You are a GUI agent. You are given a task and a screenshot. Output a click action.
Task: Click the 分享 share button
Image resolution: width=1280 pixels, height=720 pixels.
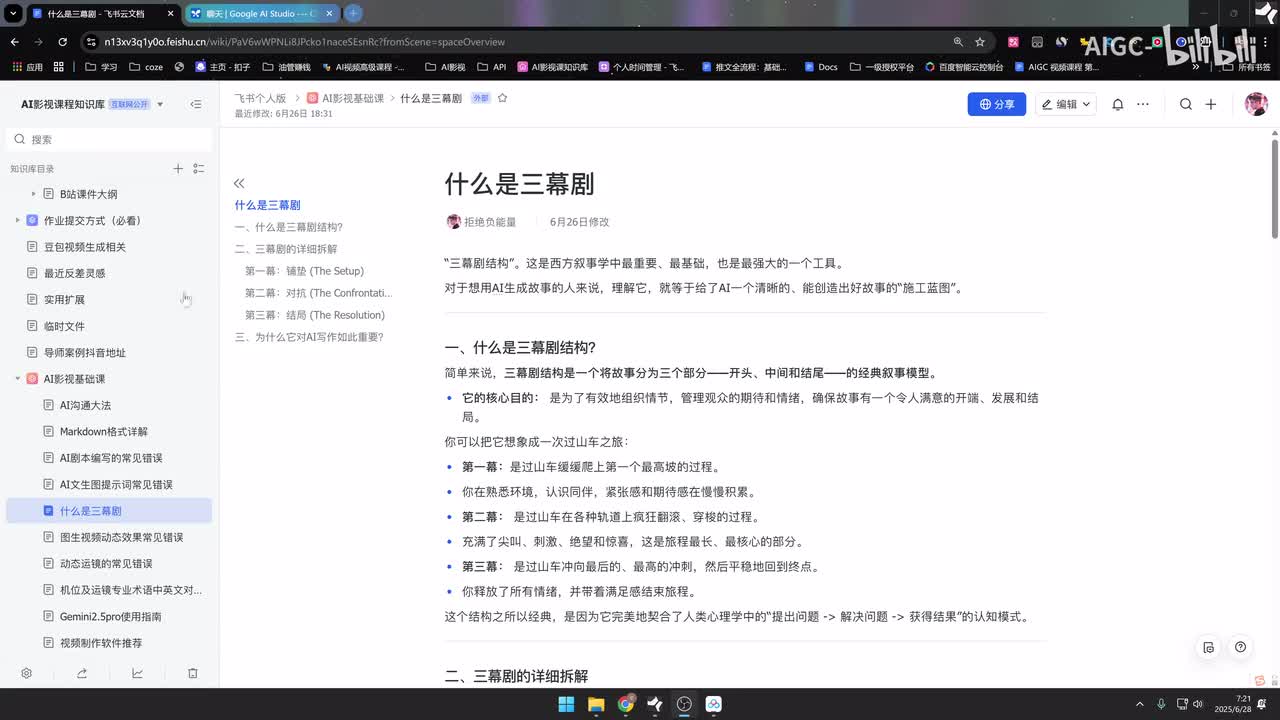click(x=997, y=104)
